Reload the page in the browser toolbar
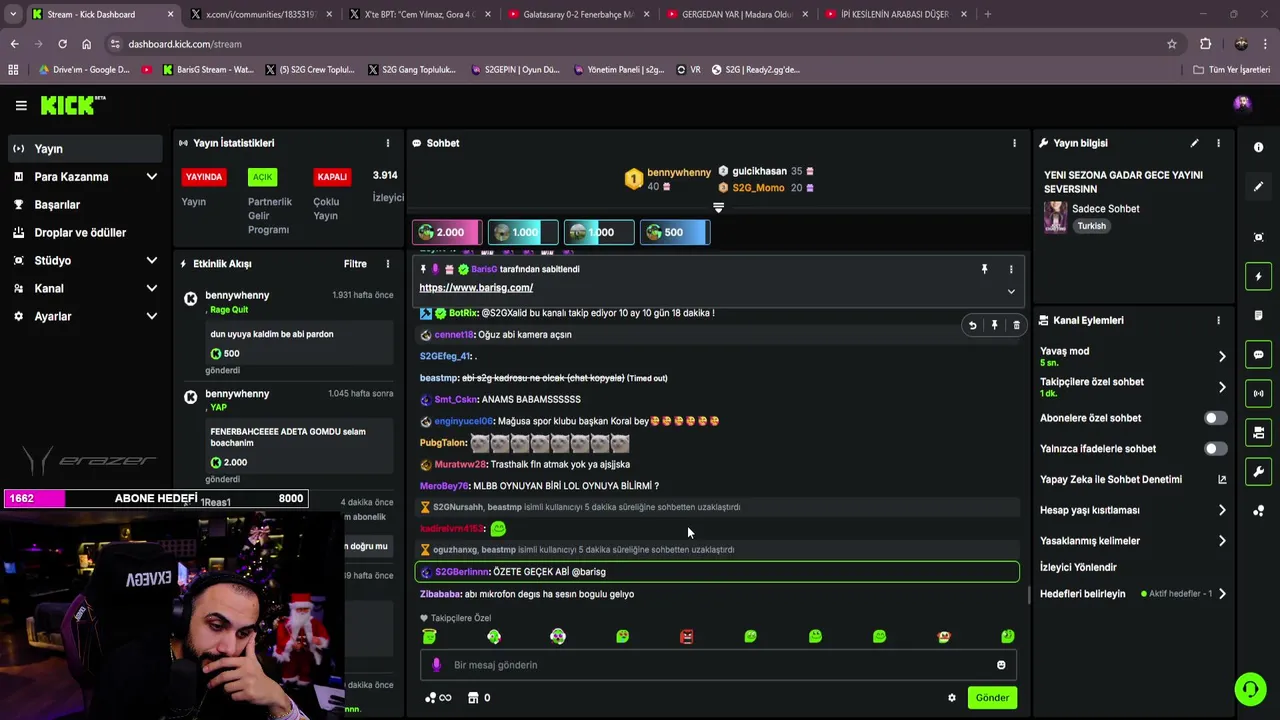Viewport: 1280px width, 720px height. [x=62, y=44]
